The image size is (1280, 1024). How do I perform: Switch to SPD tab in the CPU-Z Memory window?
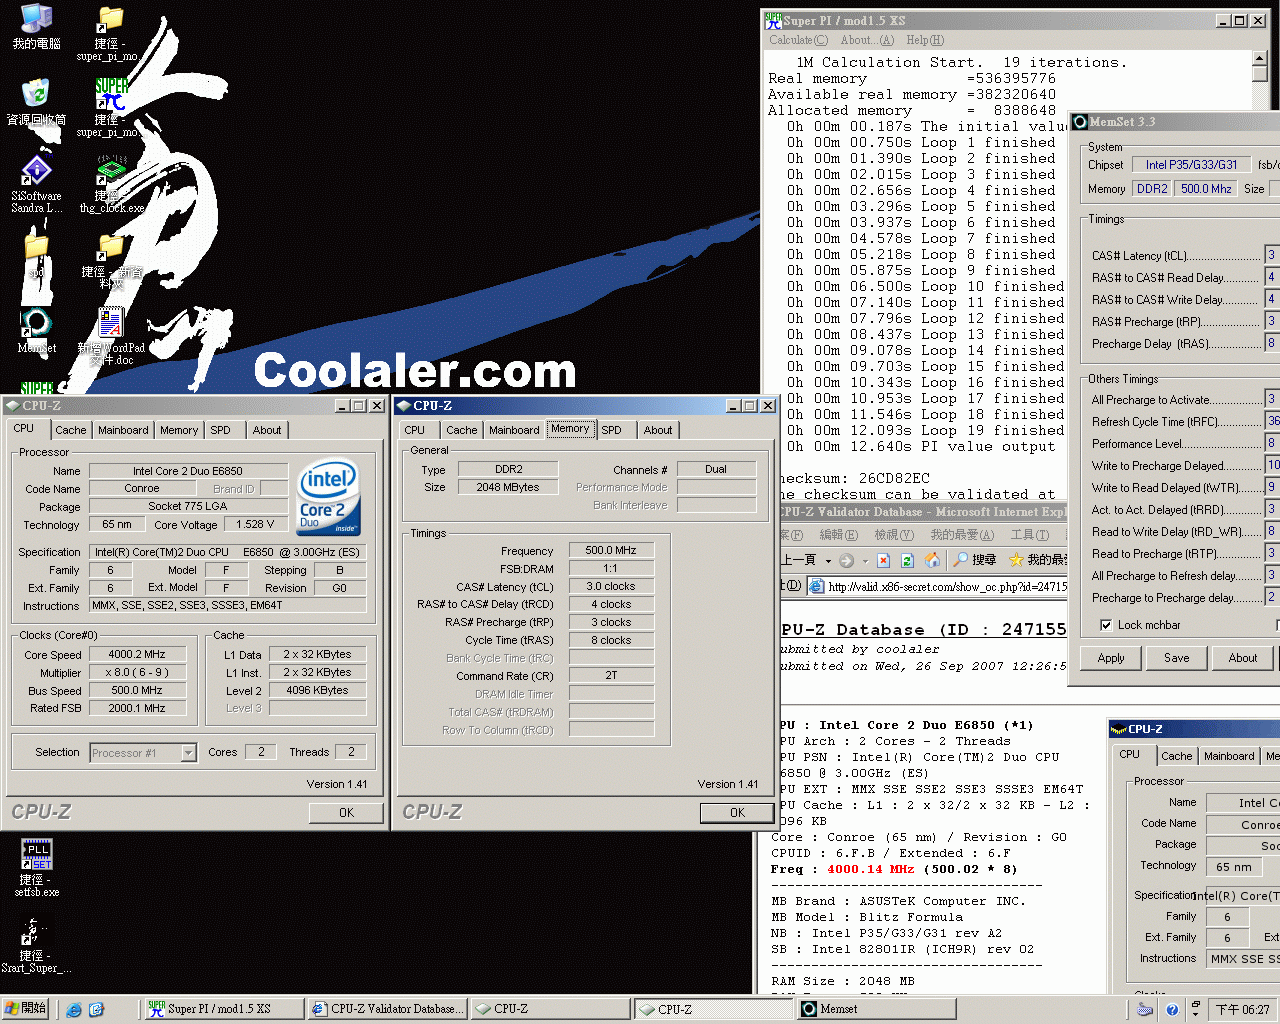(611, 430)
